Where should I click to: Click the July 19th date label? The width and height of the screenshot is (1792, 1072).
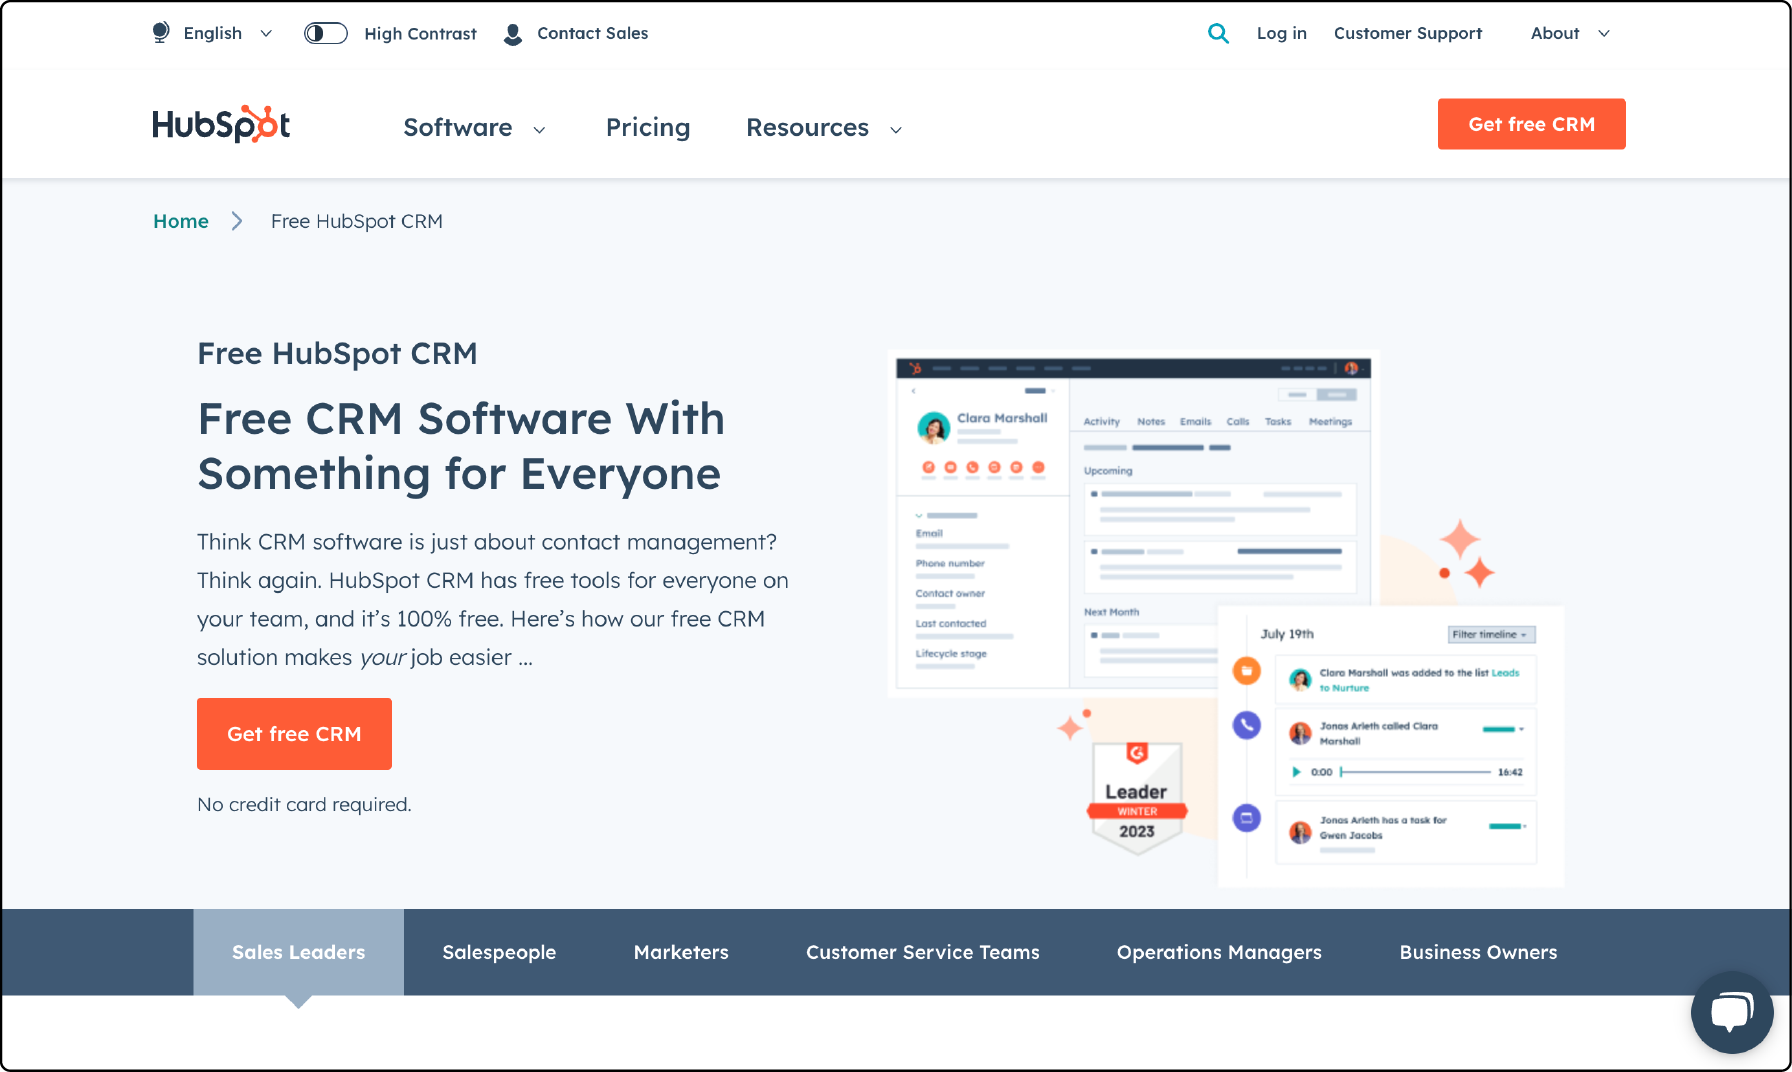tap(1287, 634)
